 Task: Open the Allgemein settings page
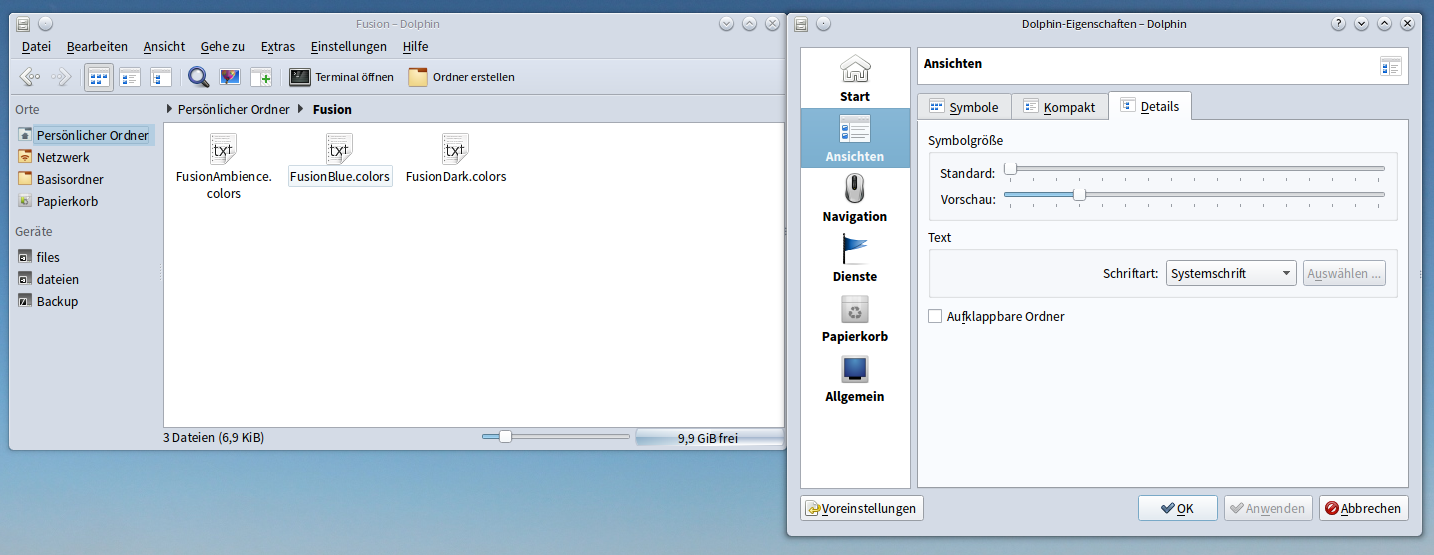click(855, 378)
